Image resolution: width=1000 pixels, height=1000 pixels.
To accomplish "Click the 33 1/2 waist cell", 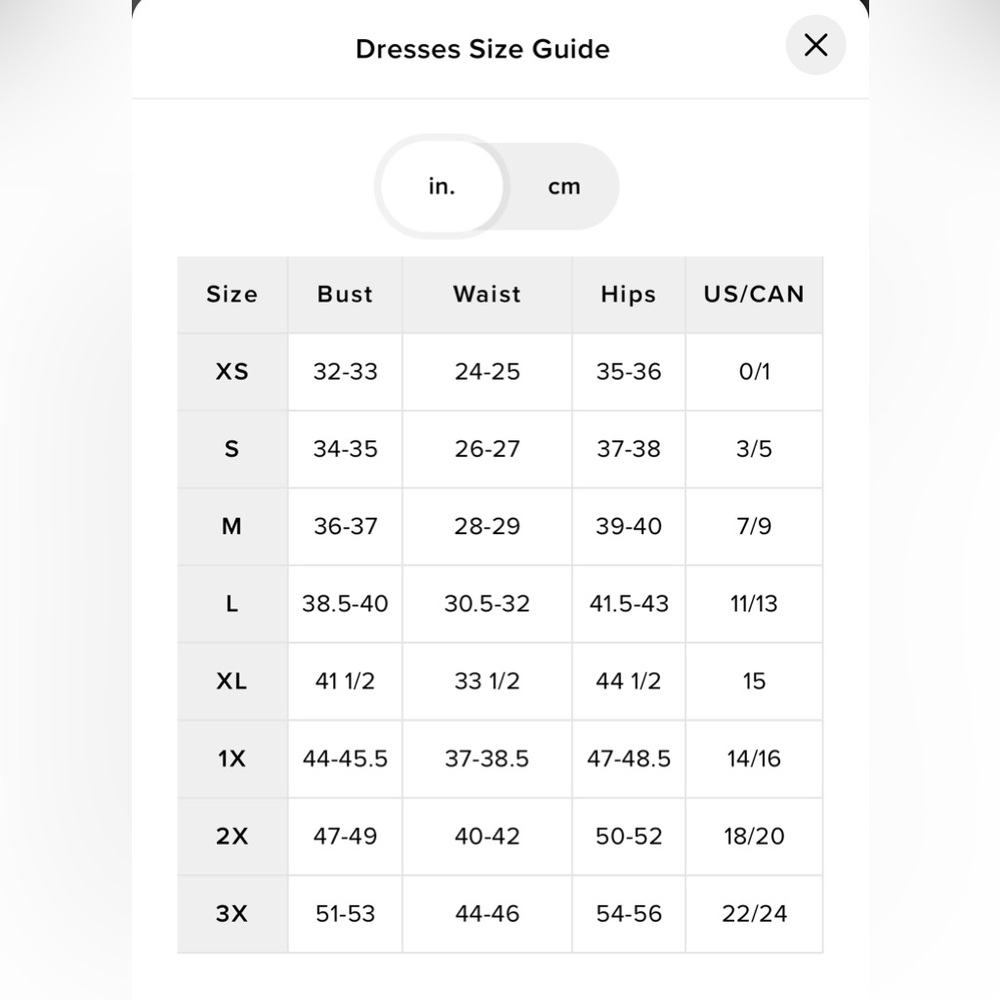I will [x=487, y=681].
